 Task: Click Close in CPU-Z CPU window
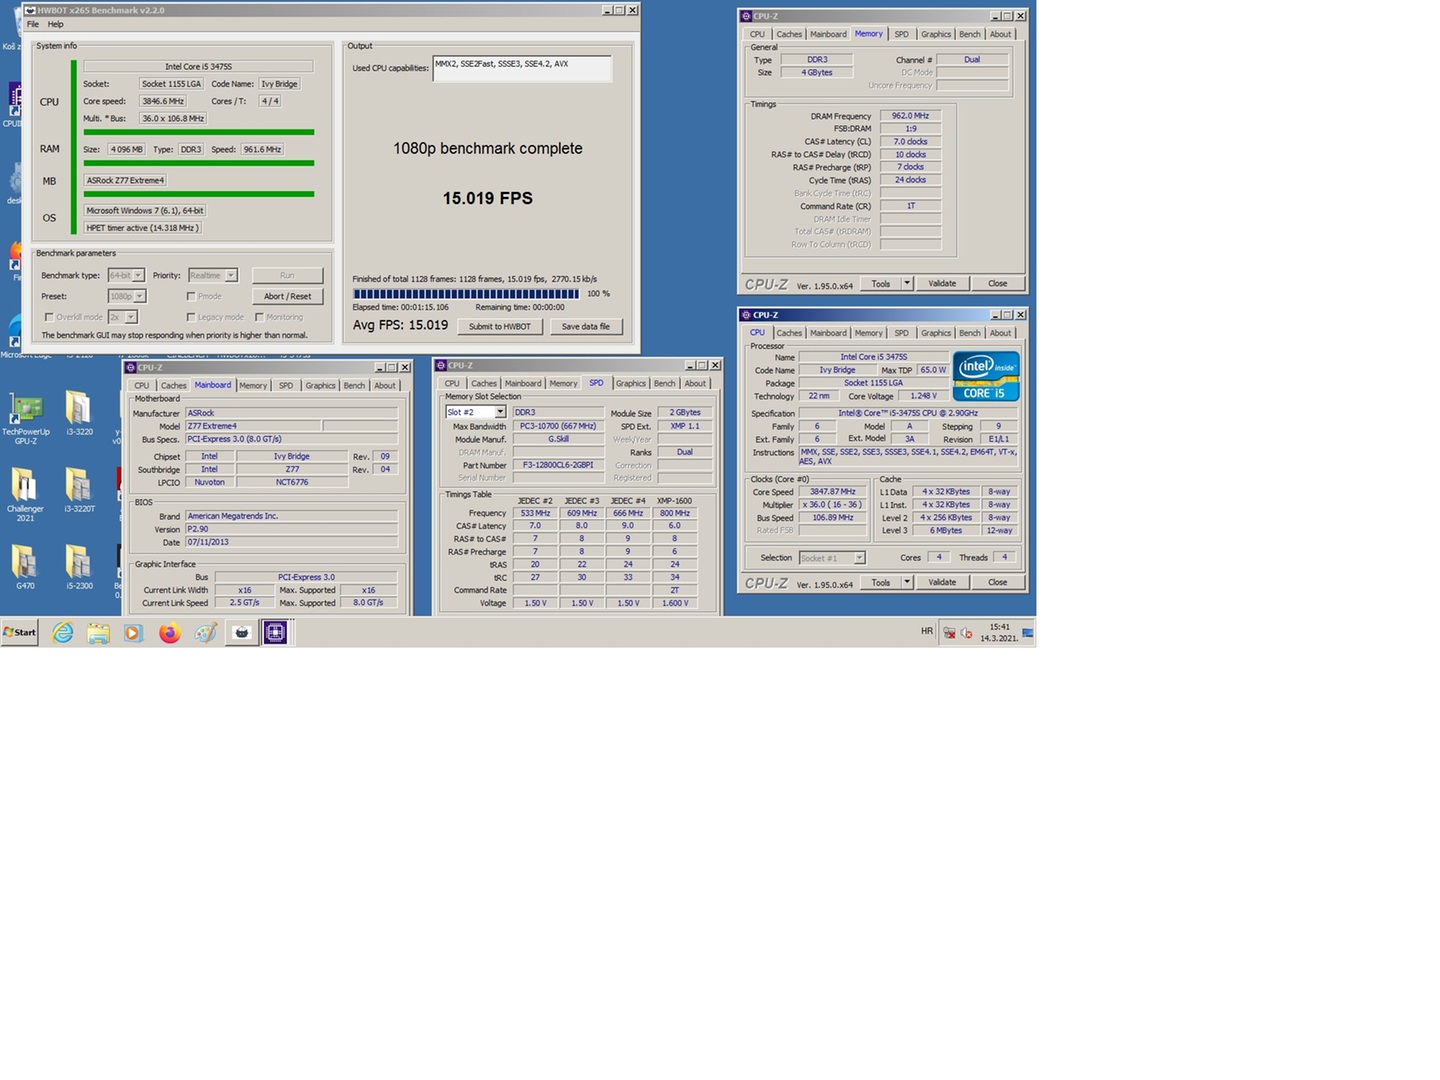(997, 582)
